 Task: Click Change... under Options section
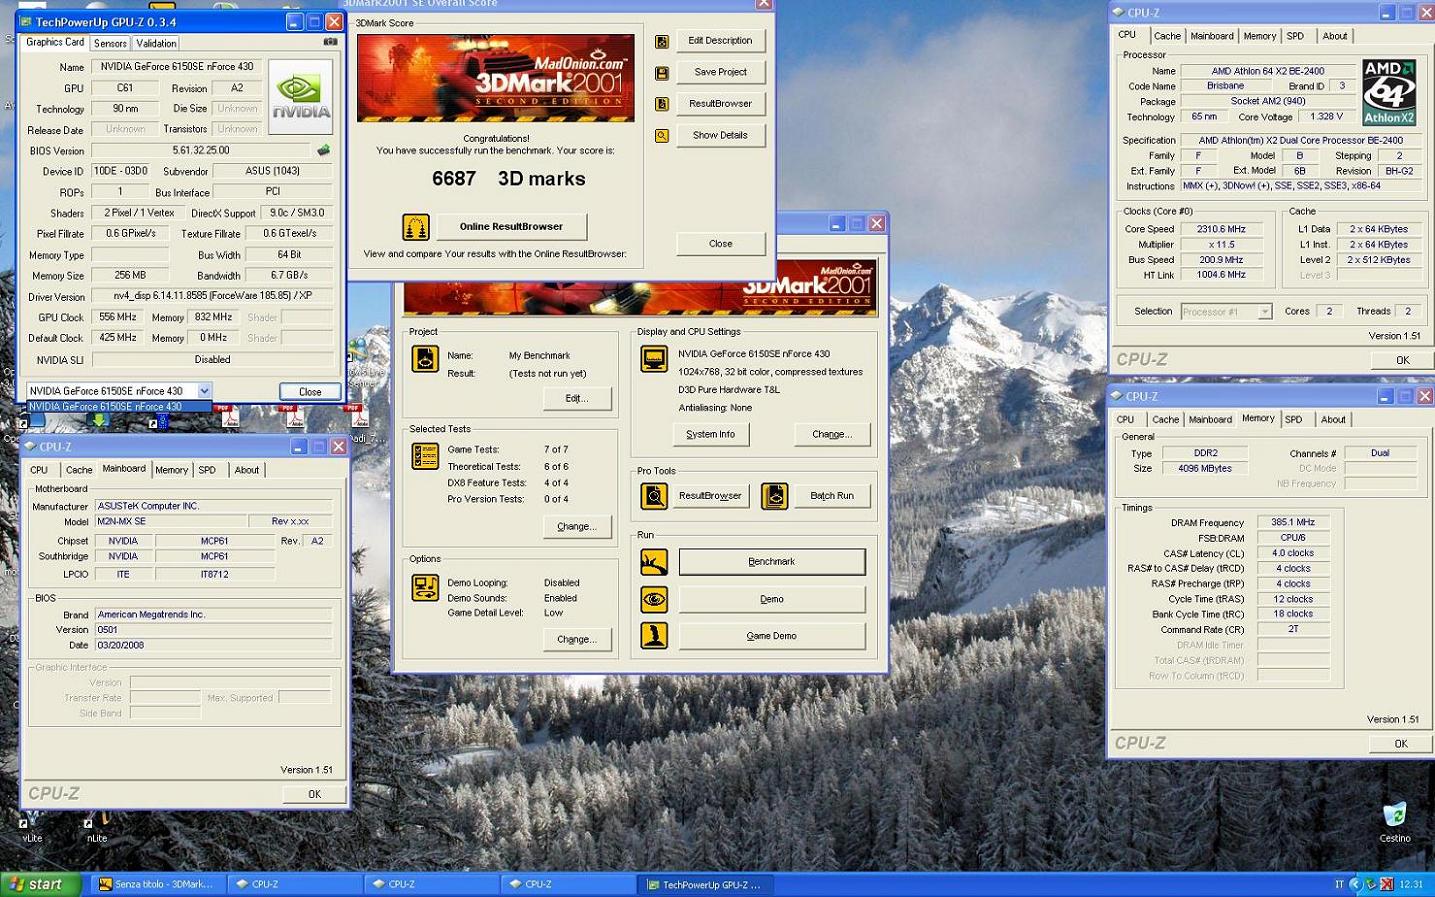coord(577,639)
